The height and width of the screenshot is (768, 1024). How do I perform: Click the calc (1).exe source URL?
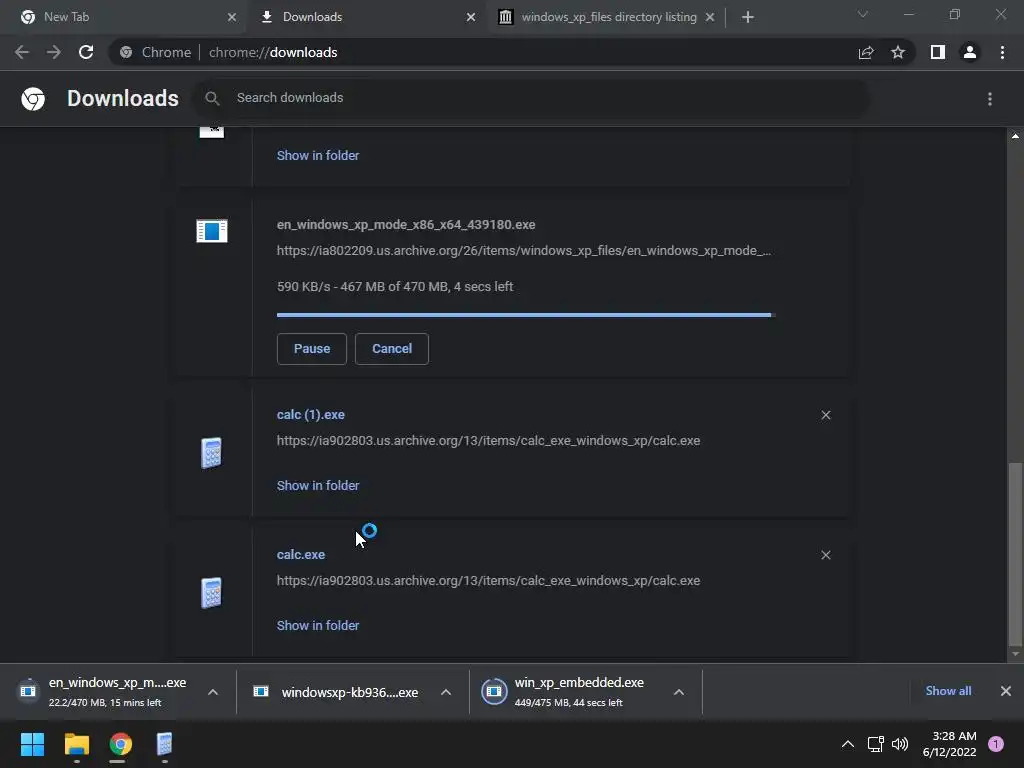tap(488, 441)
